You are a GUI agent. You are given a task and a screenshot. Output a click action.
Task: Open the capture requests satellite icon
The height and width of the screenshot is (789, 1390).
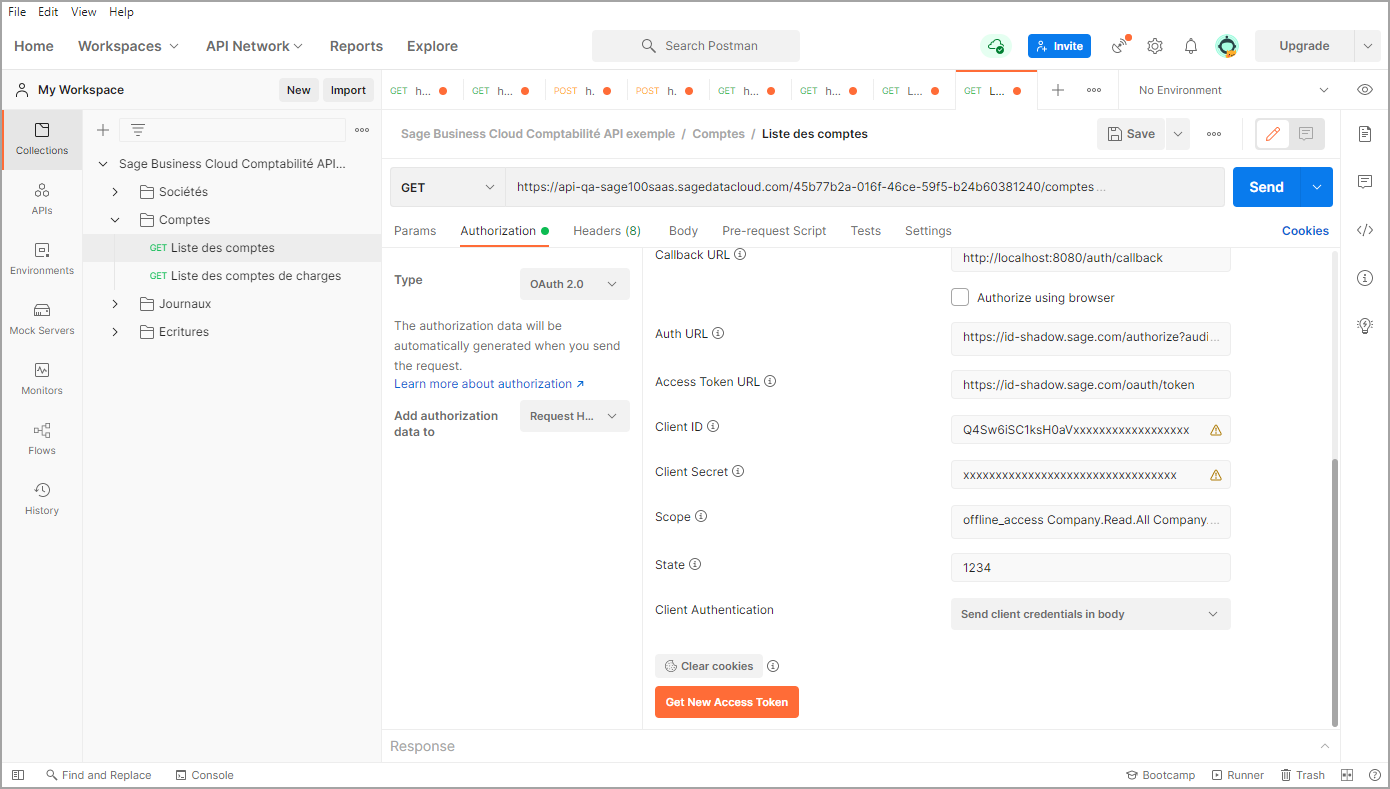[1121, 46]
